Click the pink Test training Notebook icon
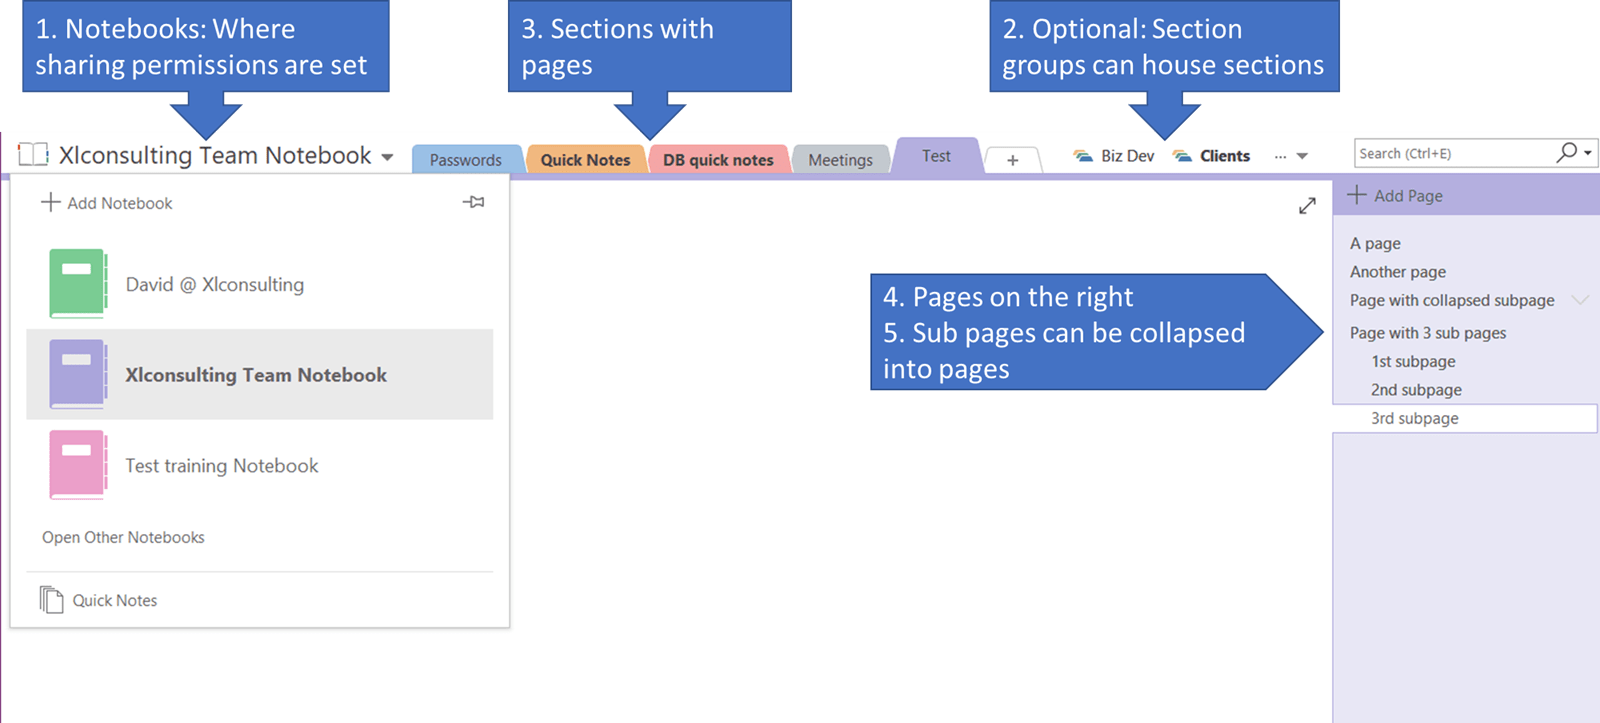Screen dimensions: 1600x723 (x=77, y=465)
